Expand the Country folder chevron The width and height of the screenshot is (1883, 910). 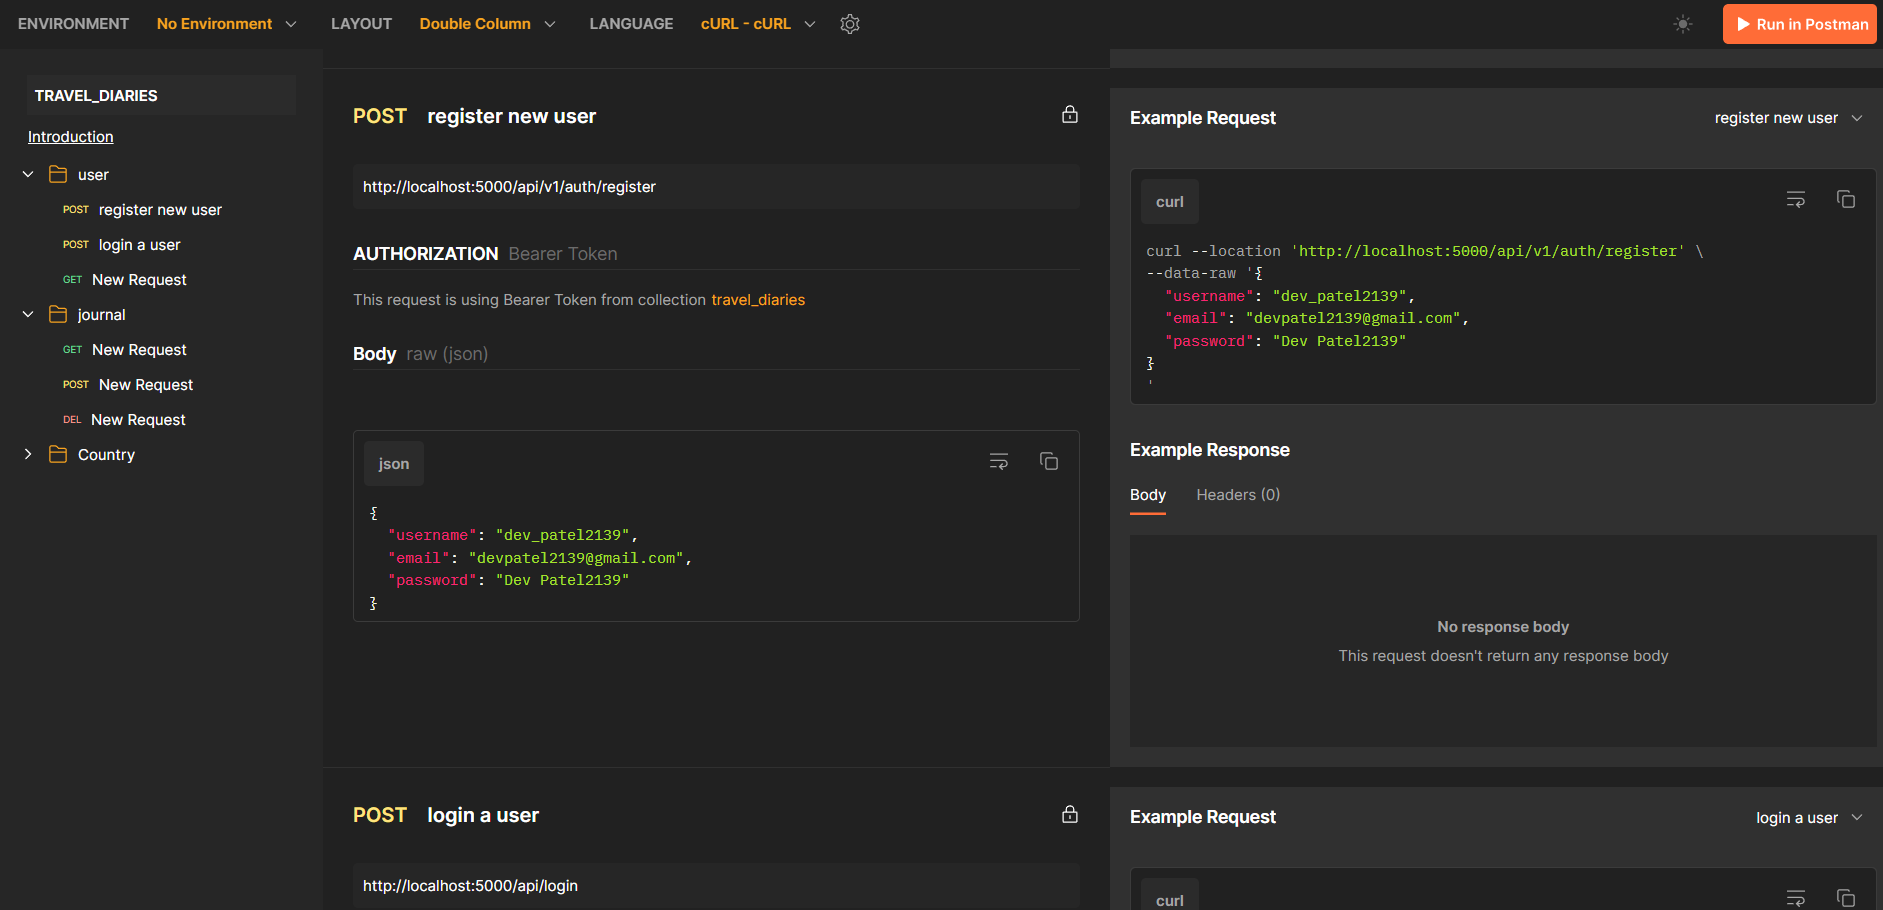pyautogui.click(x=28, y=454)
